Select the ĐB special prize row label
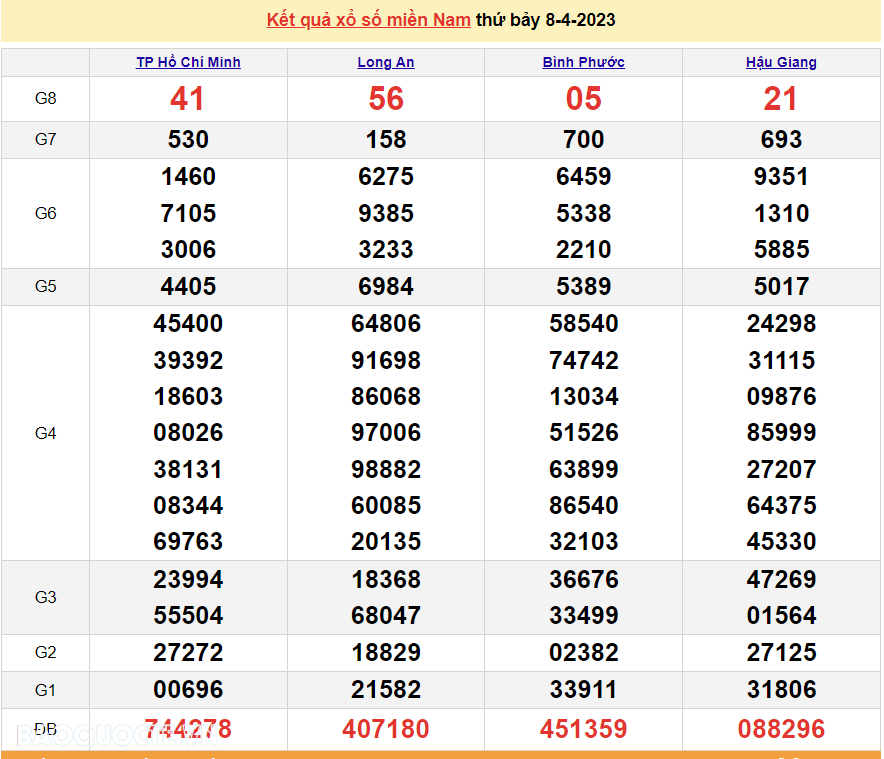This screenshot has height=759, width=884. [45, 729]
